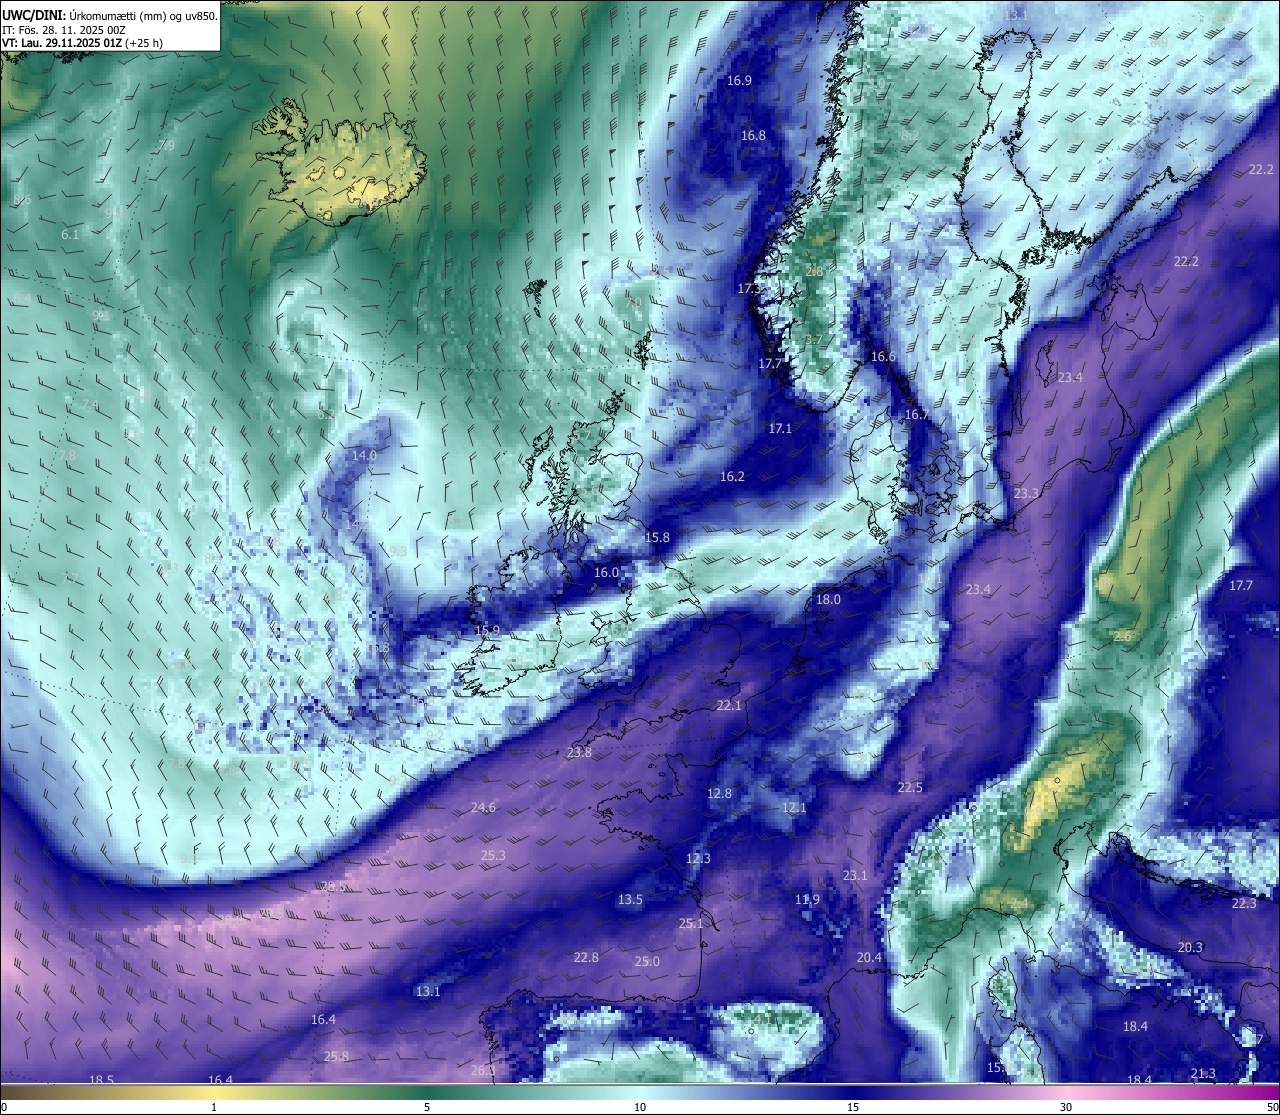This screenshot has width=1280, height=1115.
Task: Click the 16.6 value label
Action: [883, 357]
